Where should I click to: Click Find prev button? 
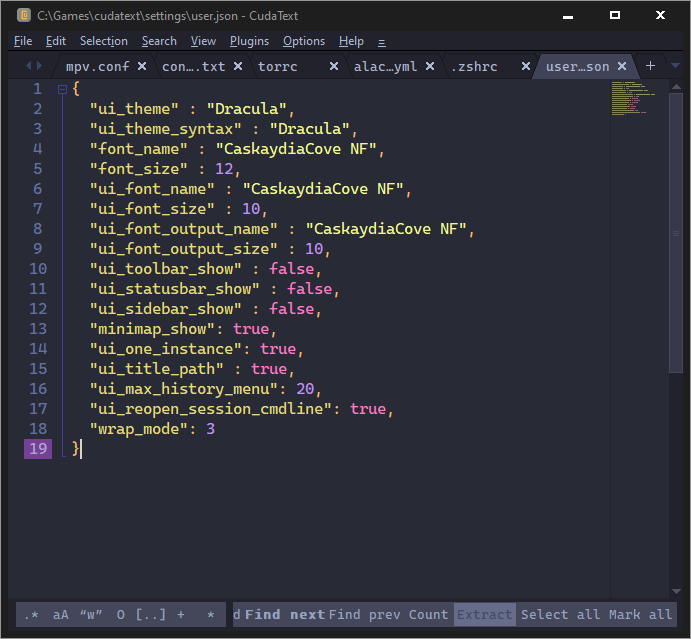pyautogui.click(x=365, y=615)
